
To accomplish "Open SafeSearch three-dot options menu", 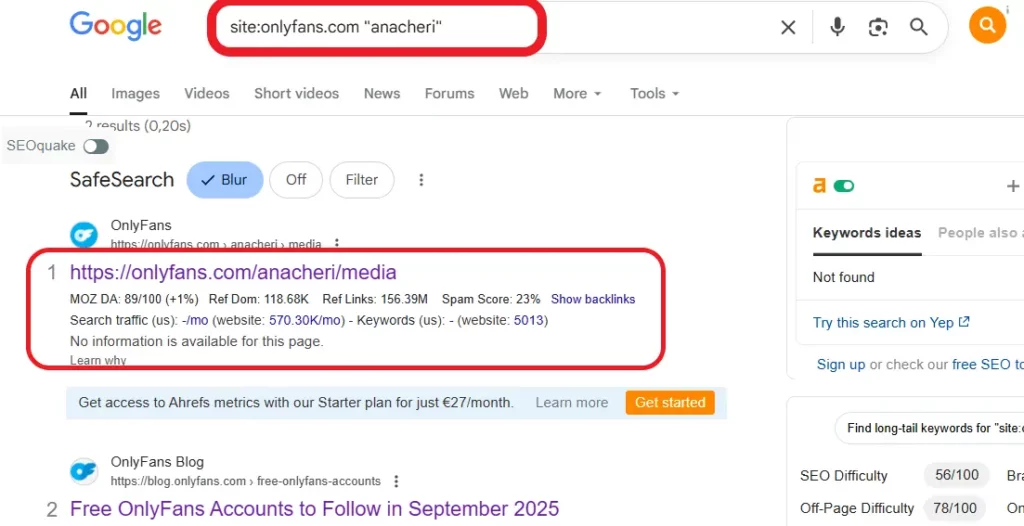I will pyautogui.click(x=421, y=180).
